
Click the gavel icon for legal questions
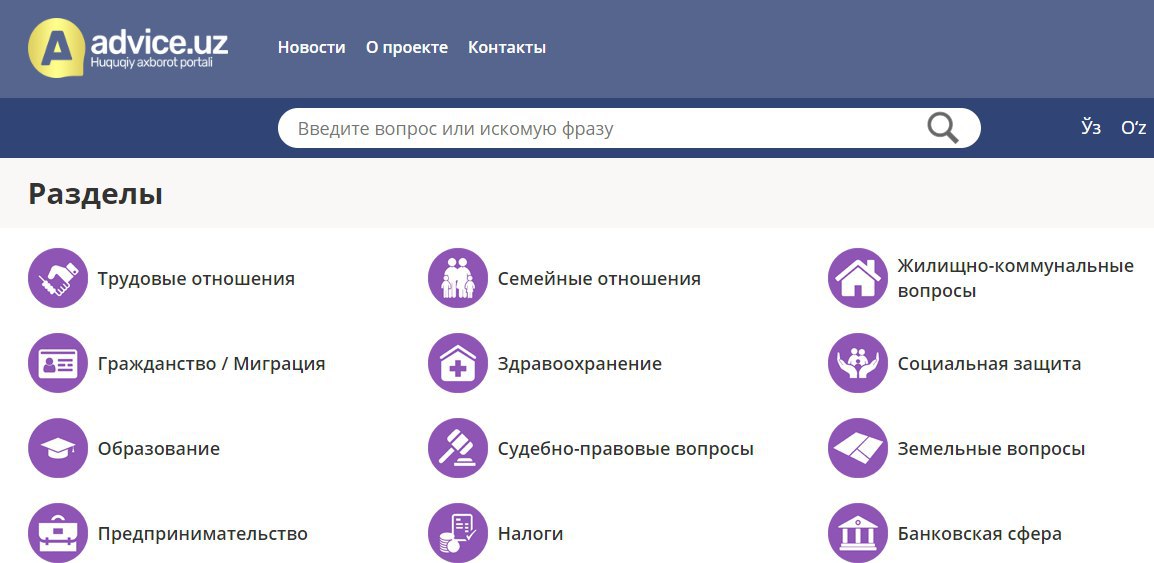click(x=458, y=448)
